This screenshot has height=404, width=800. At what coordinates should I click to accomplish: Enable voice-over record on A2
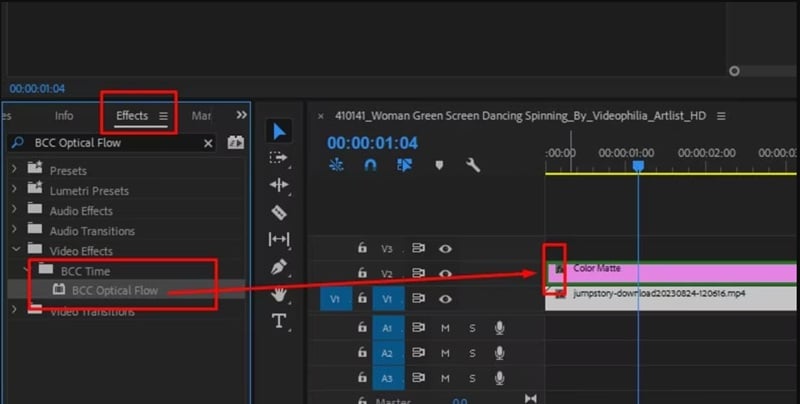click(x=499, y=352)
